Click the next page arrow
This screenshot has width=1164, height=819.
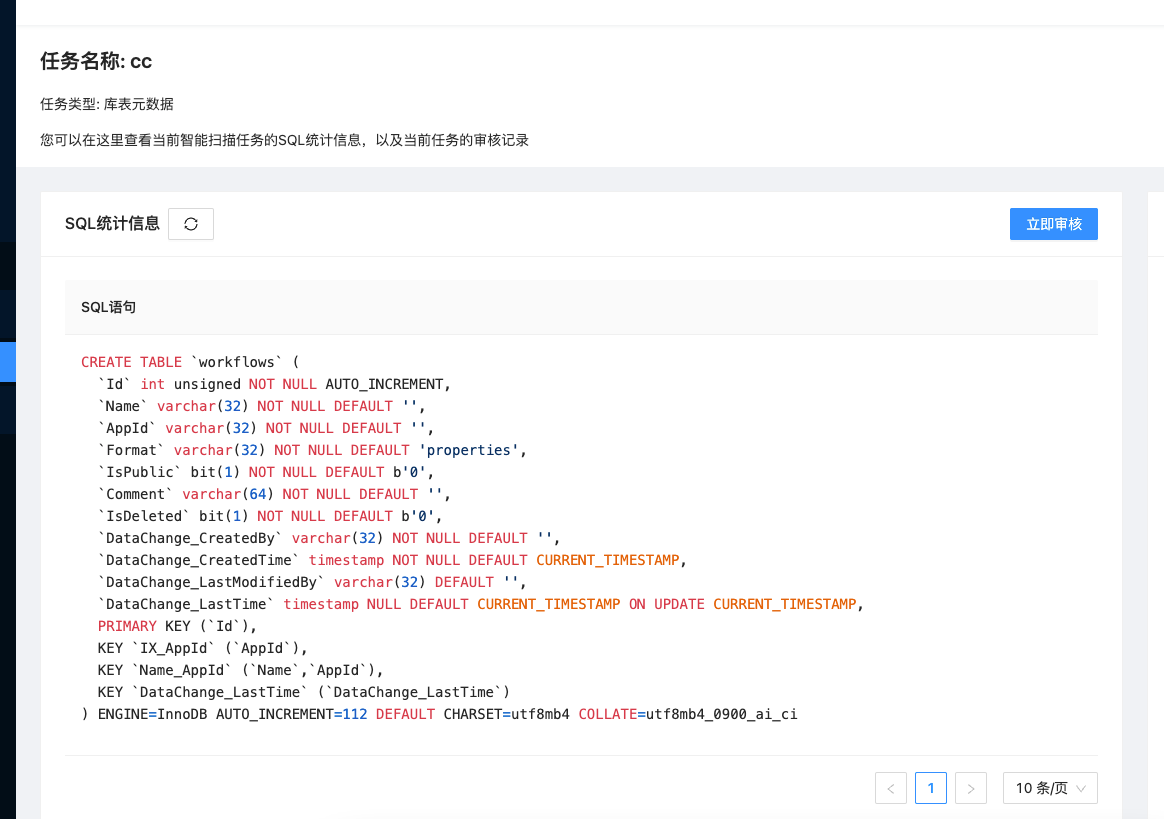970,788
